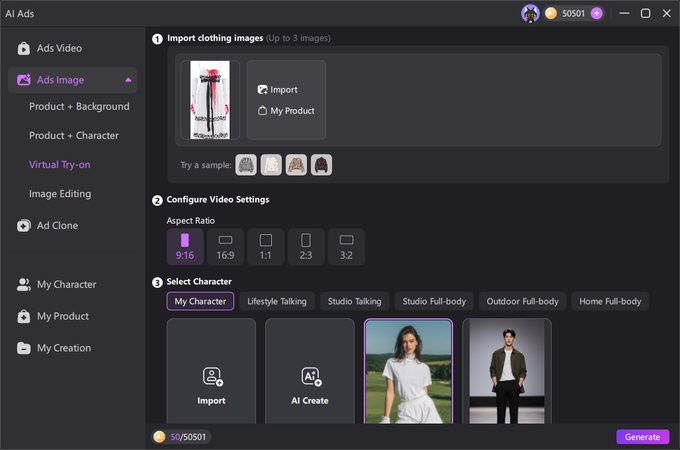The image size is (680, 450).
Task: Try the gray jacket sample
Action: tap(246, 165)
